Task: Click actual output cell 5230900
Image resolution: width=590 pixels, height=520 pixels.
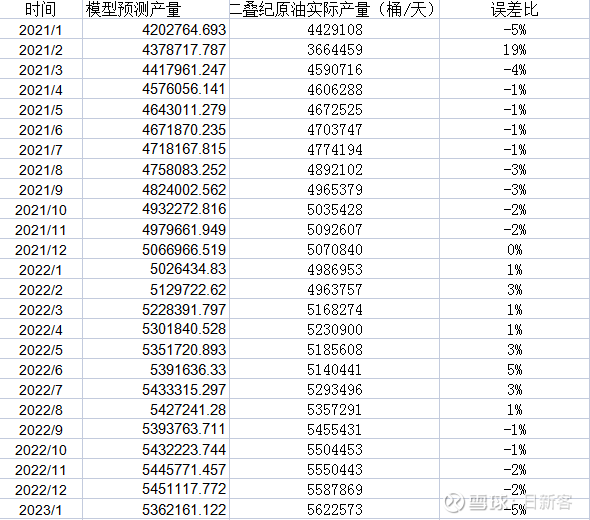Action: tap(334, 330)
